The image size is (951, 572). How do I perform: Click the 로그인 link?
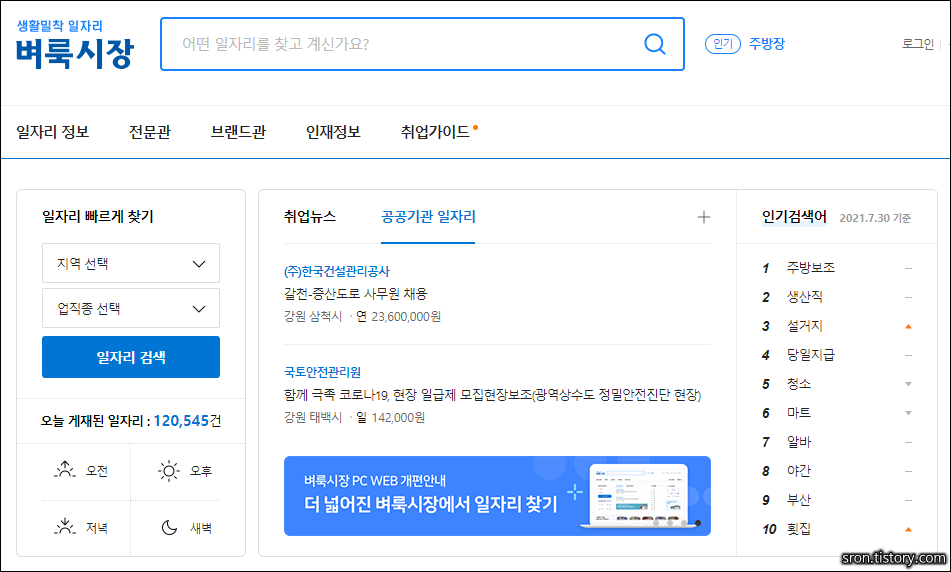(918, 44)
